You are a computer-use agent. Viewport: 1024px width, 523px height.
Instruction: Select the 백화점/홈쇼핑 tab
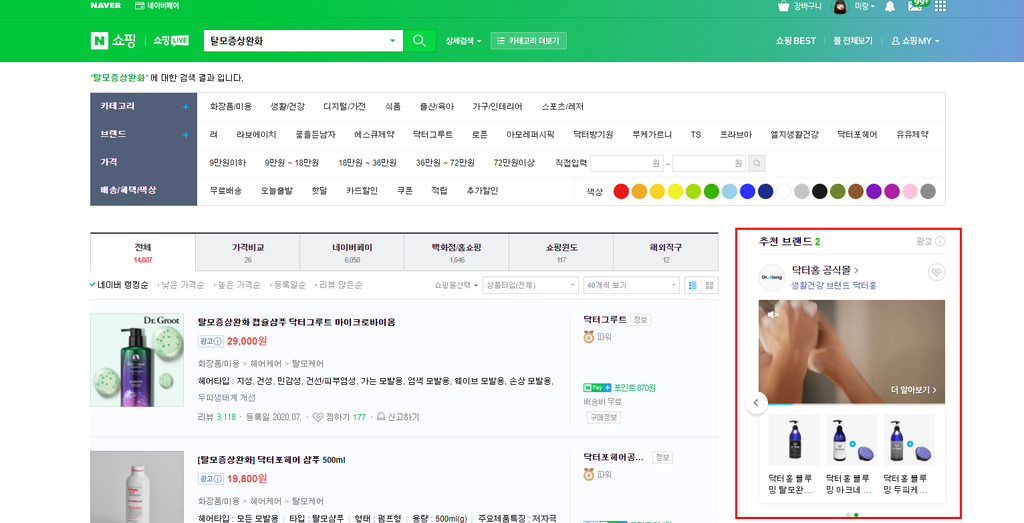[457, 253]
